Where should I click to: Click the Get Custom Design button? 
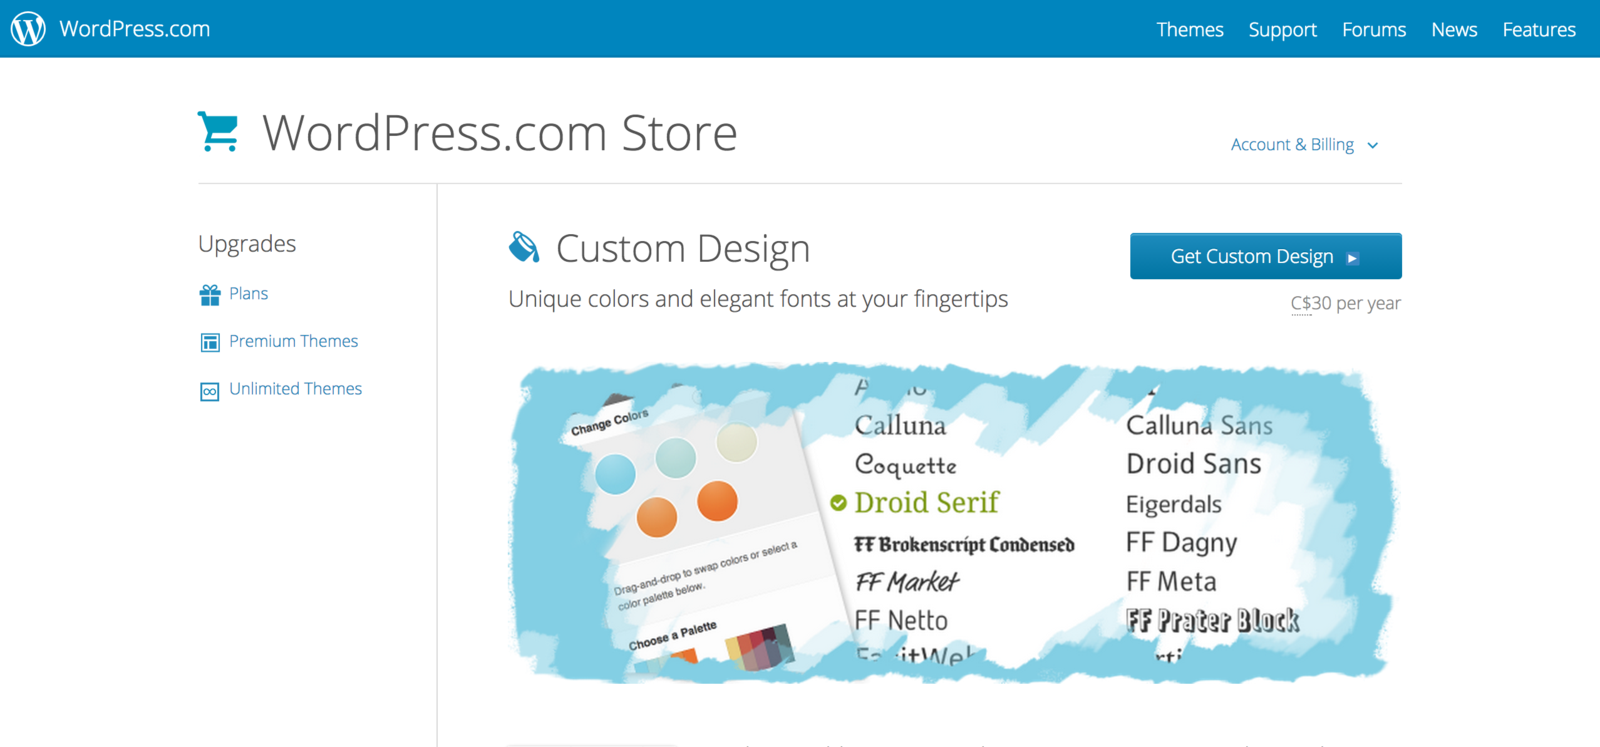[x=1266, y=256]
